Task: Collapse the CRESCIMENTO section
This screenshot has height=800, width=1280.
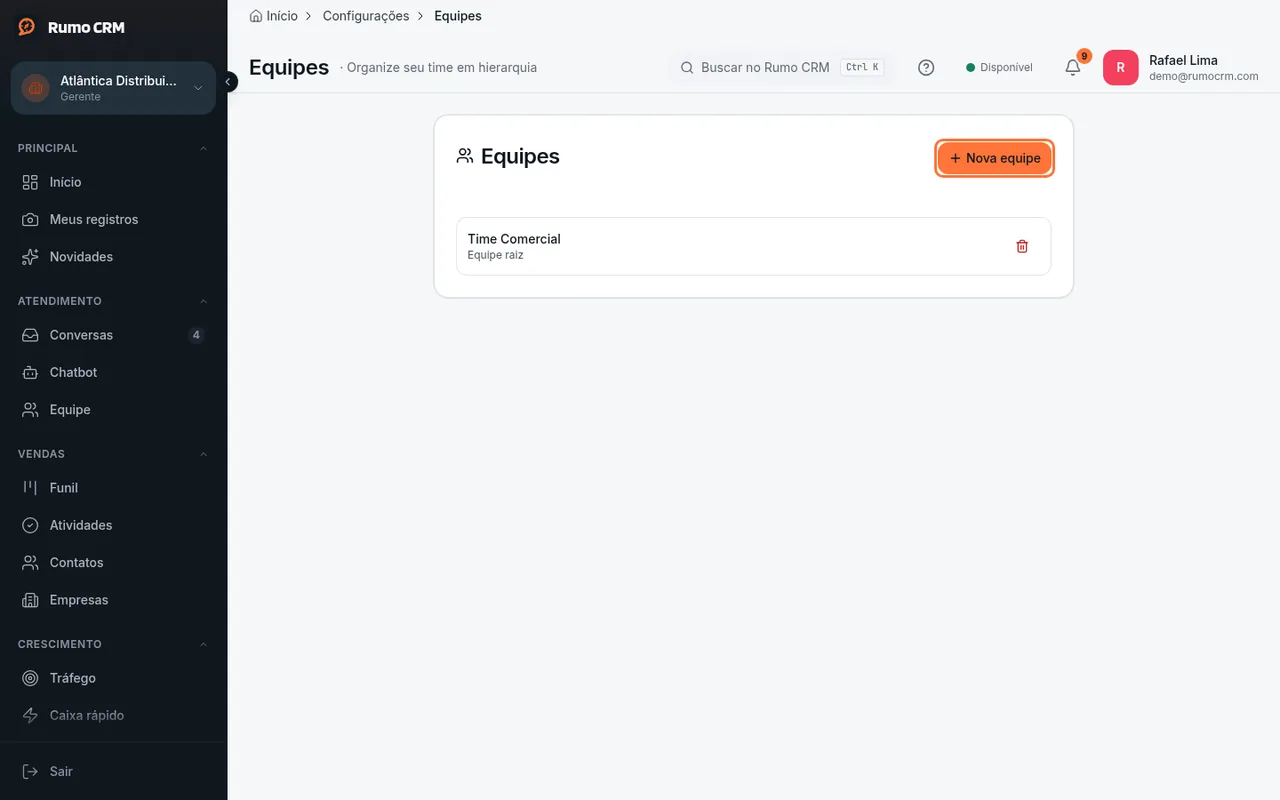Action: (x=203, y=644)
